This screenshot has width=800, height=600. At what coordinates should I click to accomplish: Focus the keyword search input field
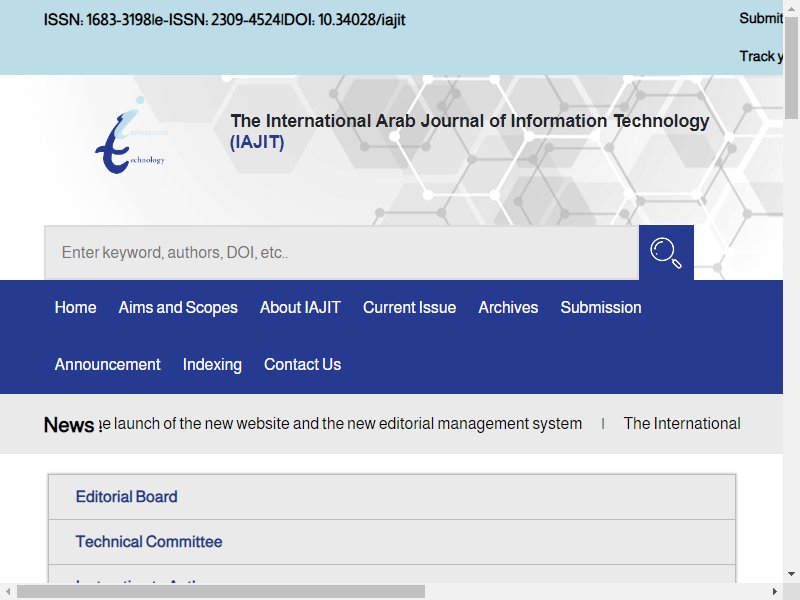(341, 253)
